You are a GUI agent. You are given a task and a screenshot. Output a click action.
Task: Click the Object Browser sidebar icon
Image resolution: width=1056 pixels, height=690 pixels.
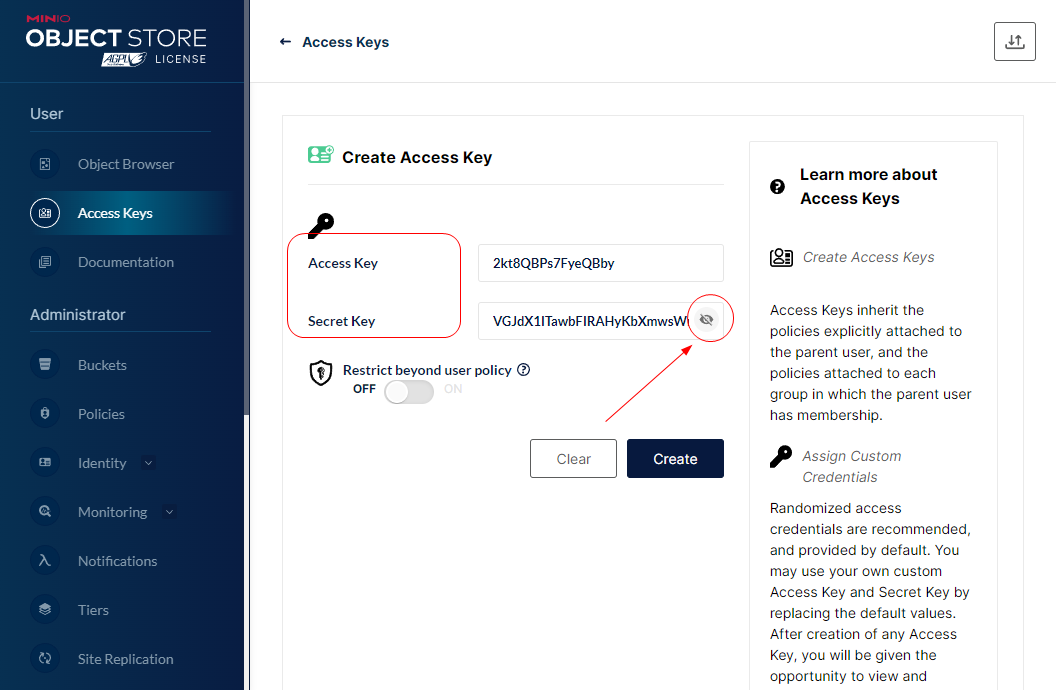(x=45, y=164)
